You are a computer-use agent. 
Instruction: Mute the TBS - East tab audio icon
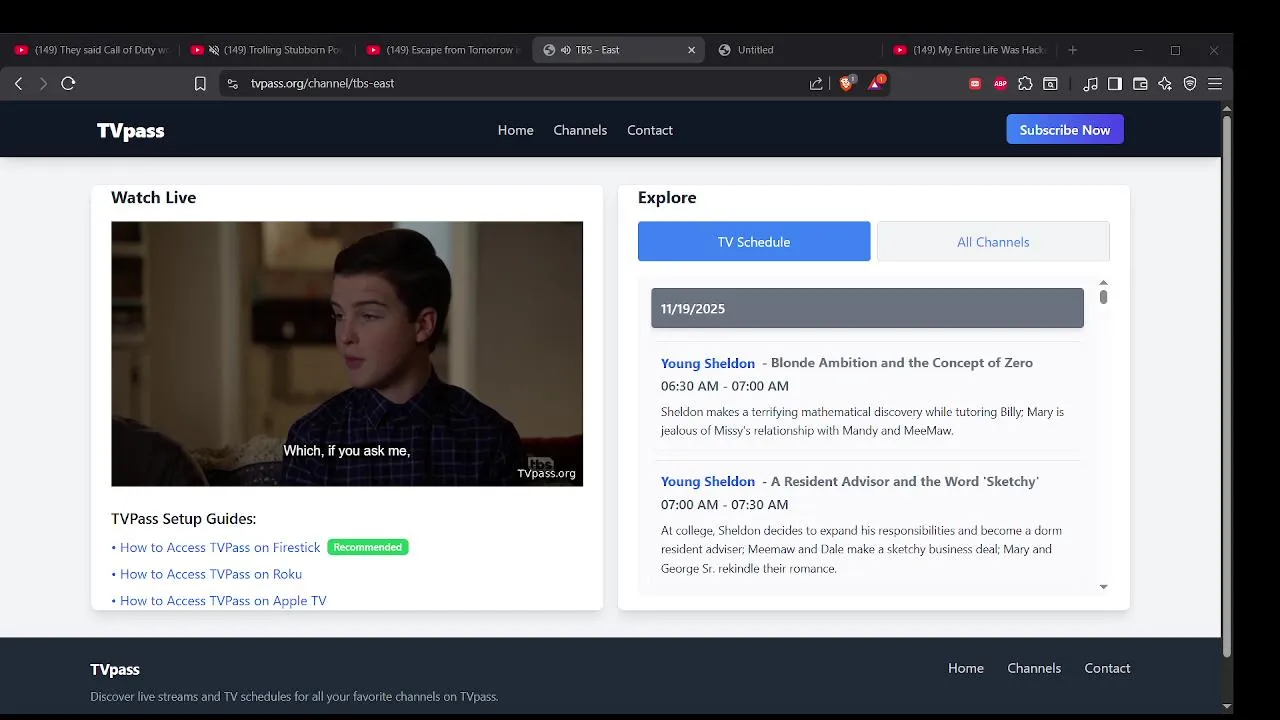(x=566, y=50)
